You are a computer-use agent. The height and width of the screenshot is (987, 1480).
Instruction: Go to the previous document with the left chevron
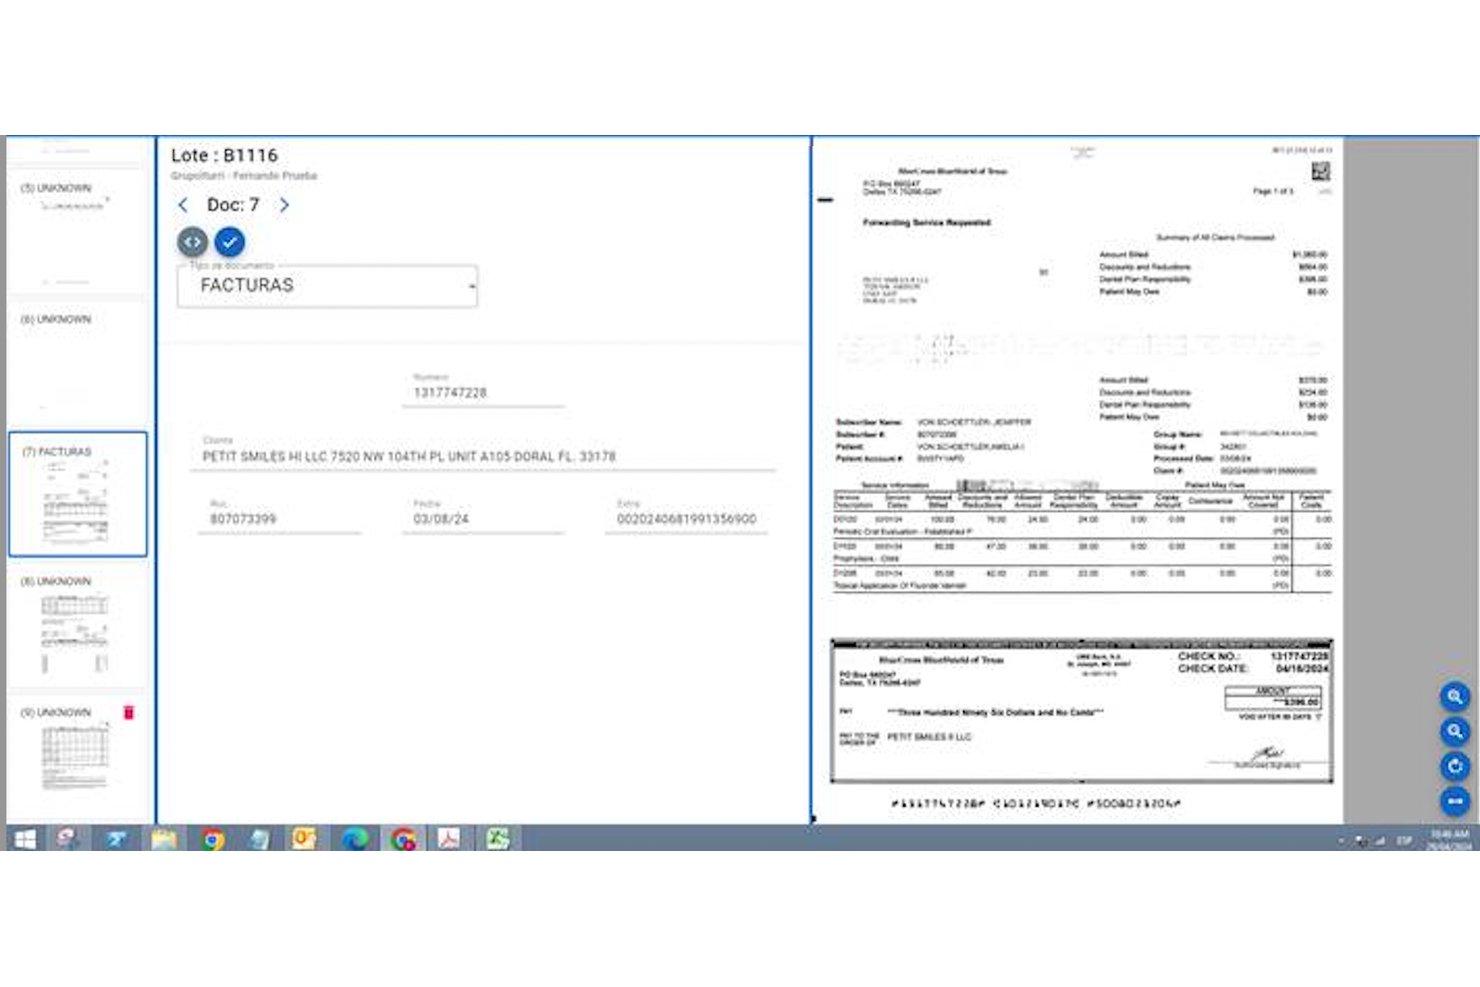tap(183, 205)
